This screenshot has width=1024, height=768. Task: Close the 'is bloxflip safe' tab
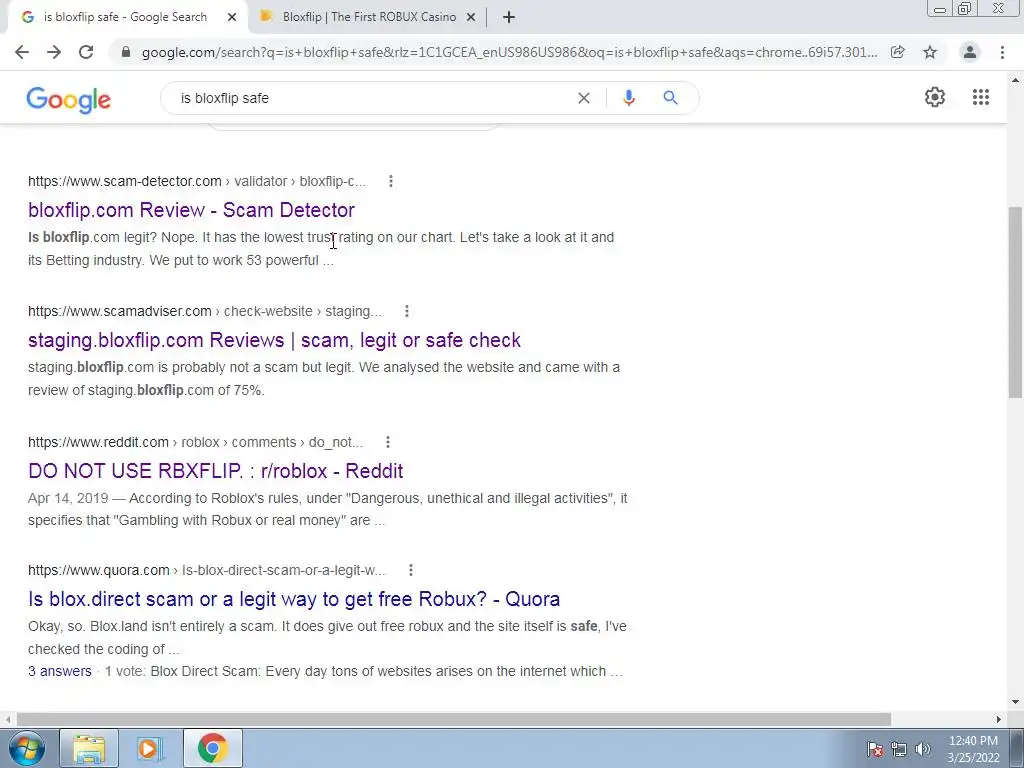point(232,18)
